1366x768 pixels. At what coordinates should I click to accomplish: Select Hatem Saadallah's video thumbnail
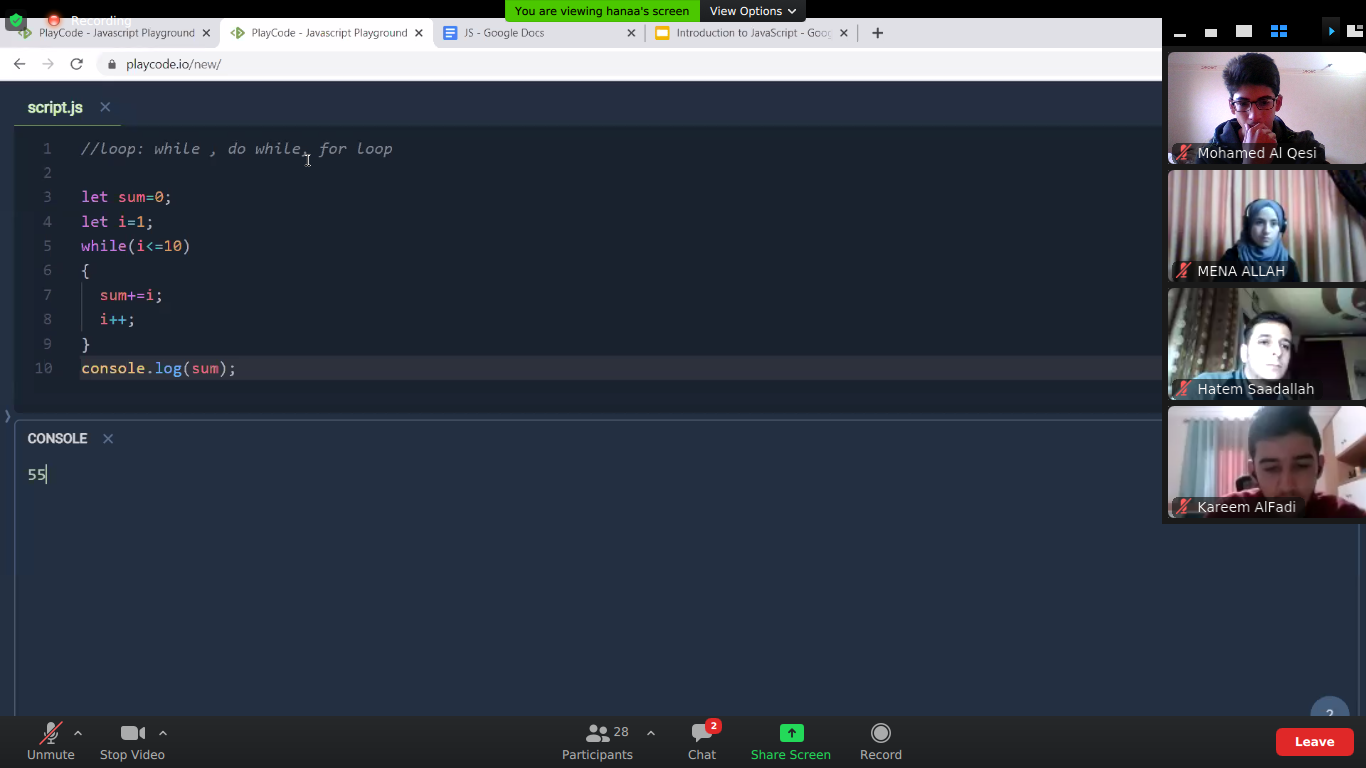point(1265,344)
